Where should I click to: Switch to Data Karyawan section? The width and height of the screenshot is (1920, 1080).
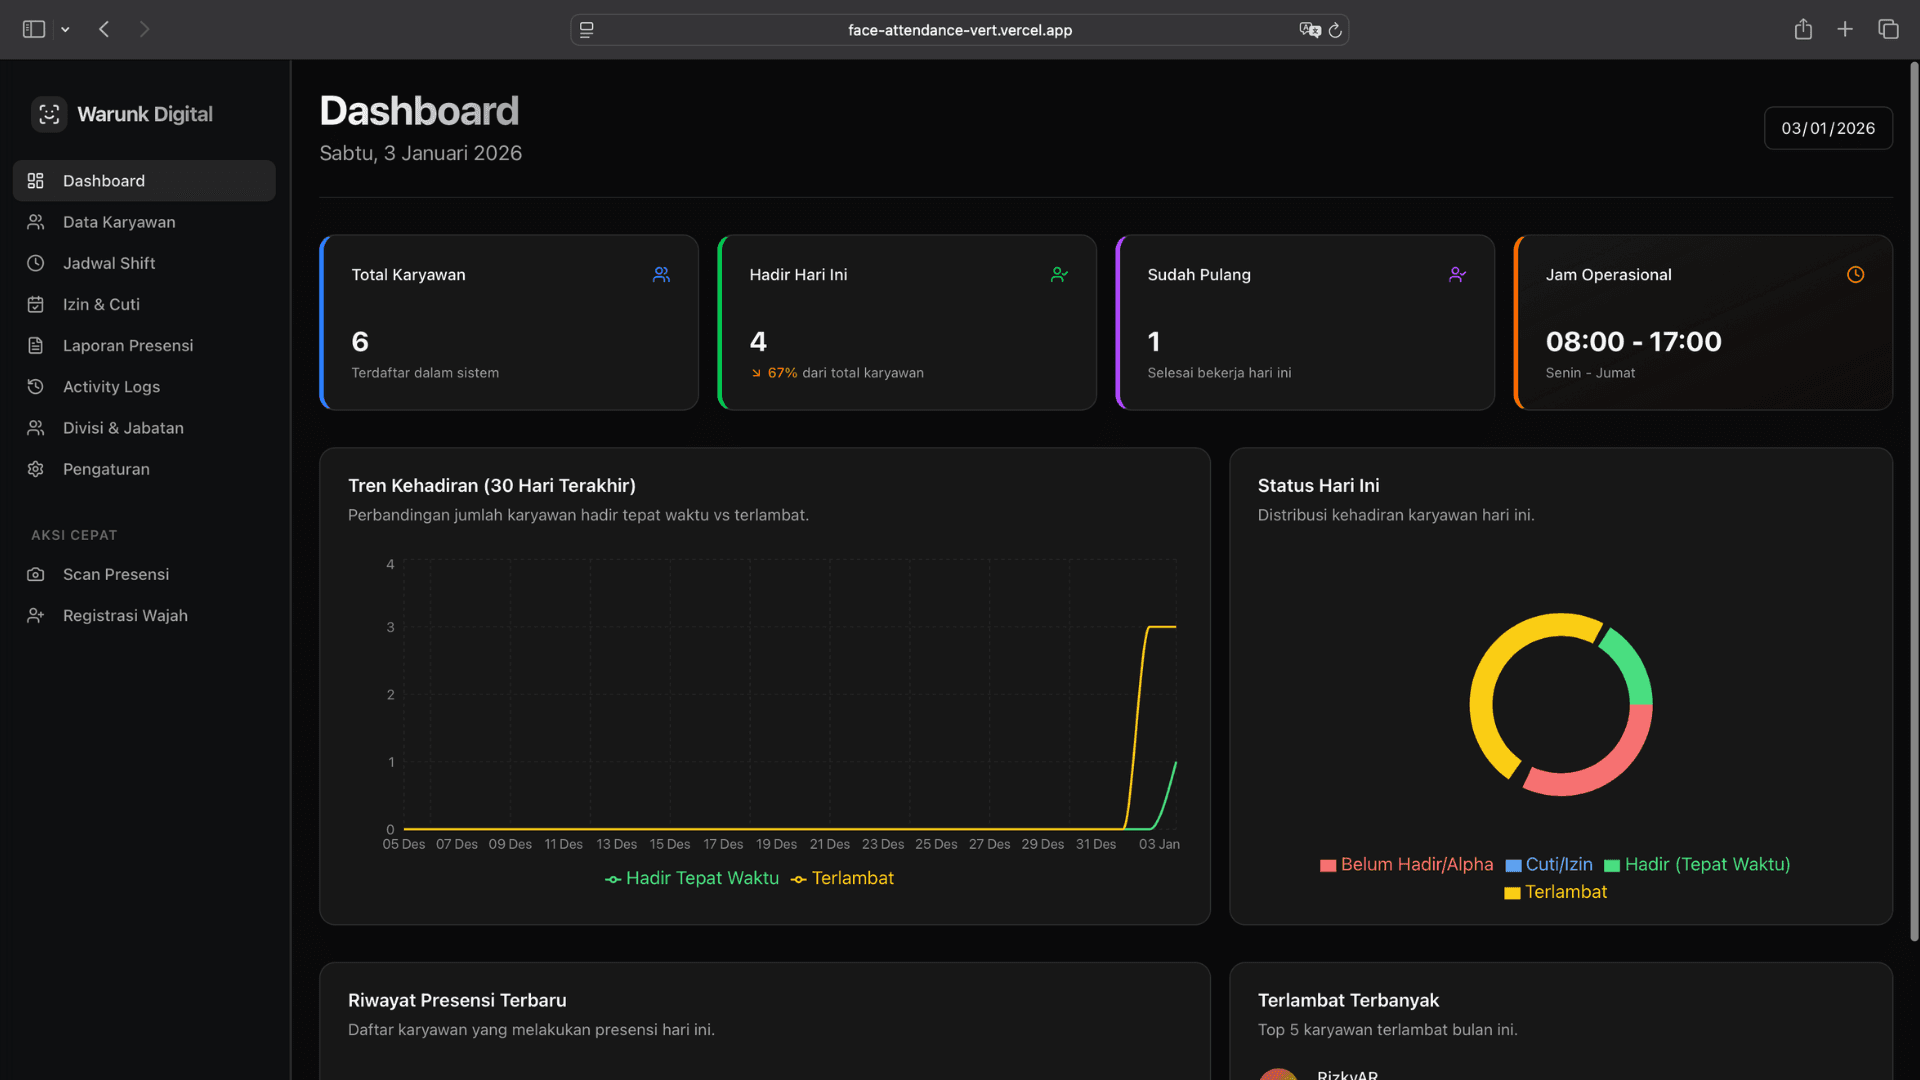[119, 222]
